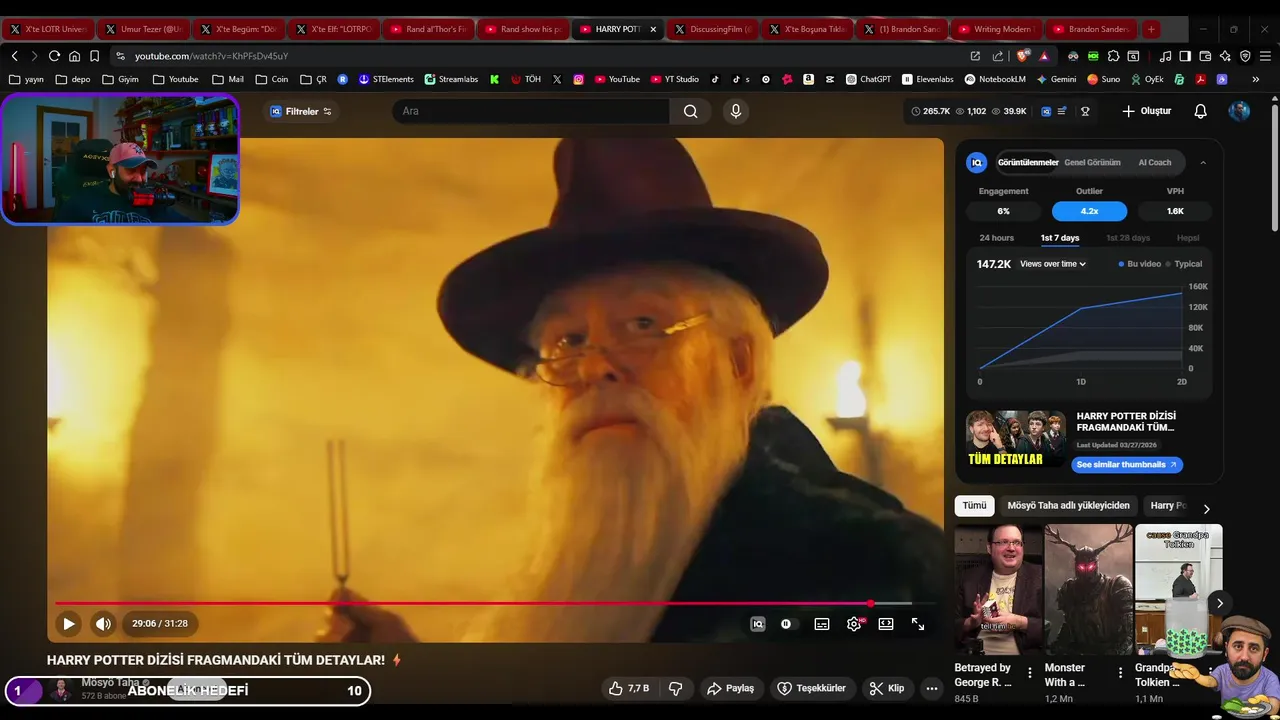
Task: Open browser extensions puzzle icon
Action: click(x=1113, y=56)
